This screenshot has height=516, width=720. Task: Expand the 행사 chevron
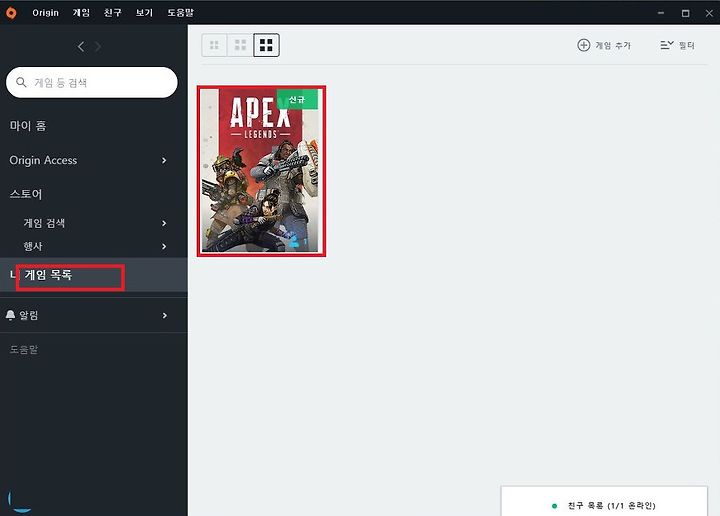coord(164,247)
